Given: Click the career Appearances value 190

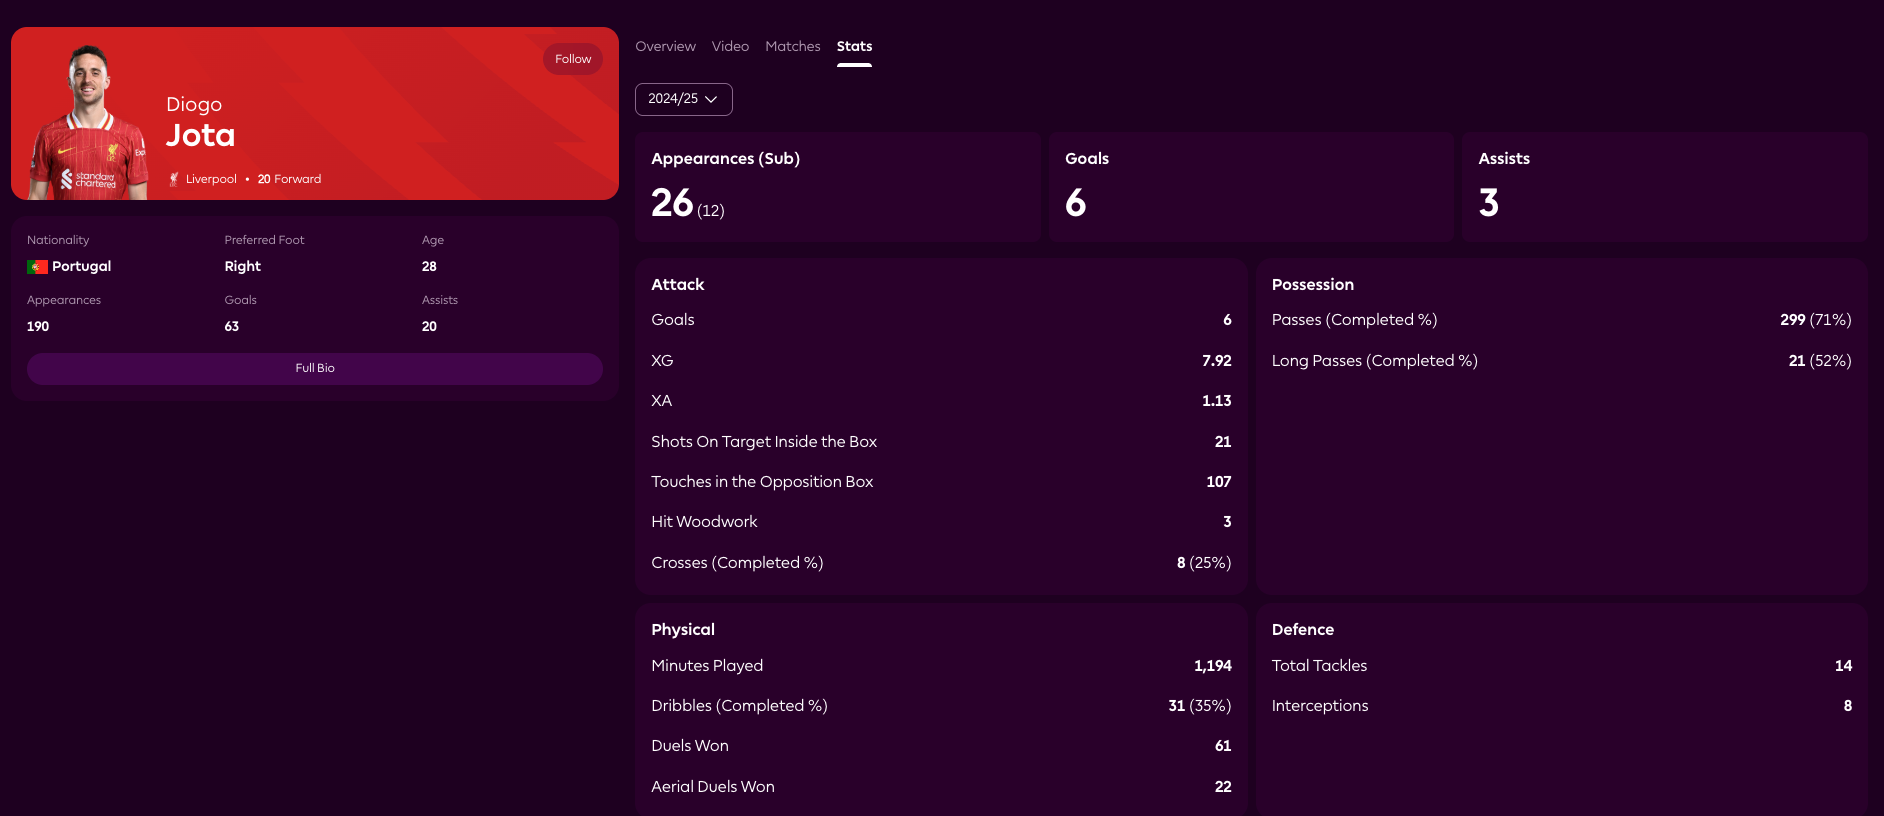Looking at the screenshot, I should (x=38, y=326).
